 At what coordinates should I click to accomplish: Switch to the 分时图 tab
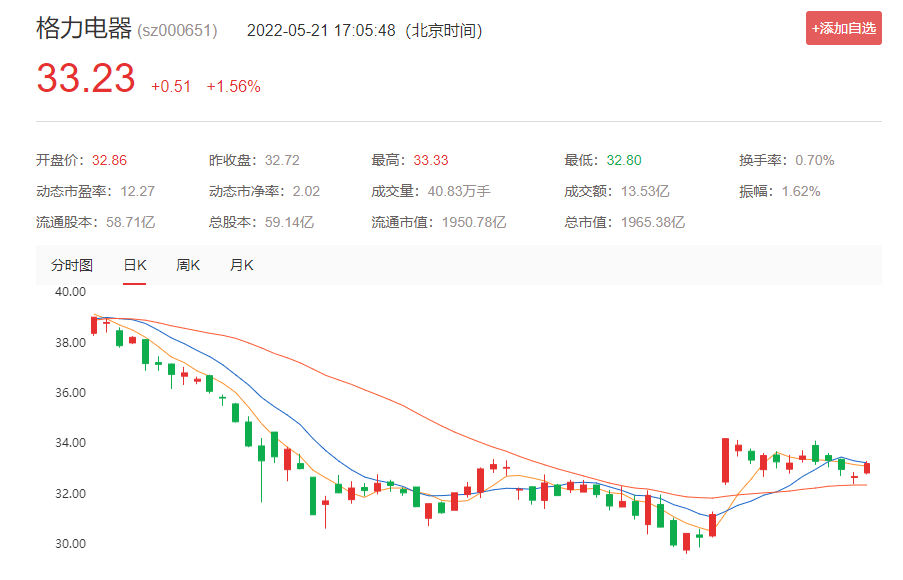[72, 265]
